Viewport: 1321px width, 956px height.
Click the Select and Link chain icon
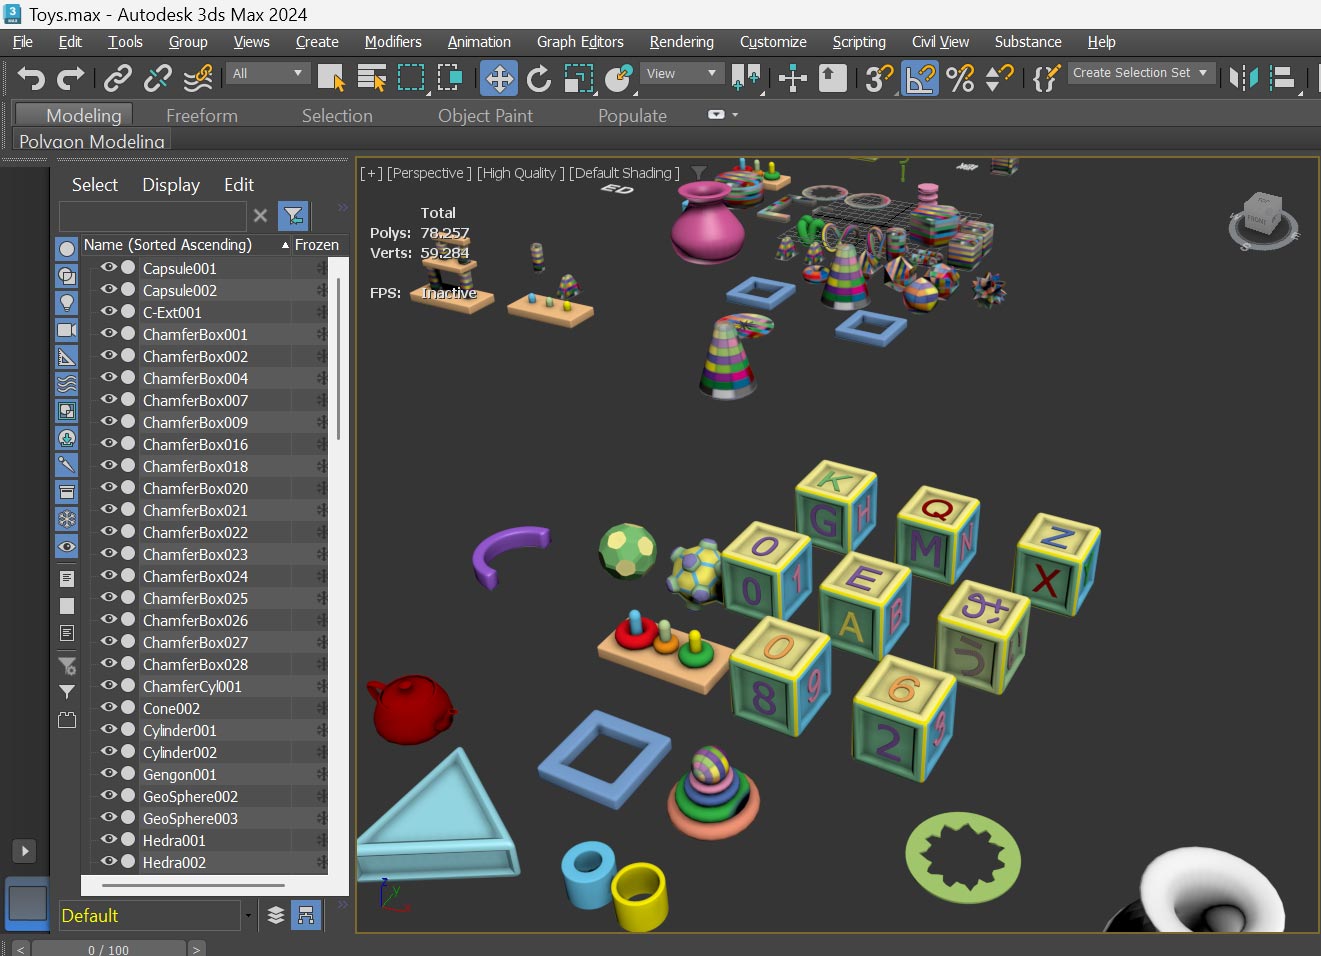coord(118,78)
